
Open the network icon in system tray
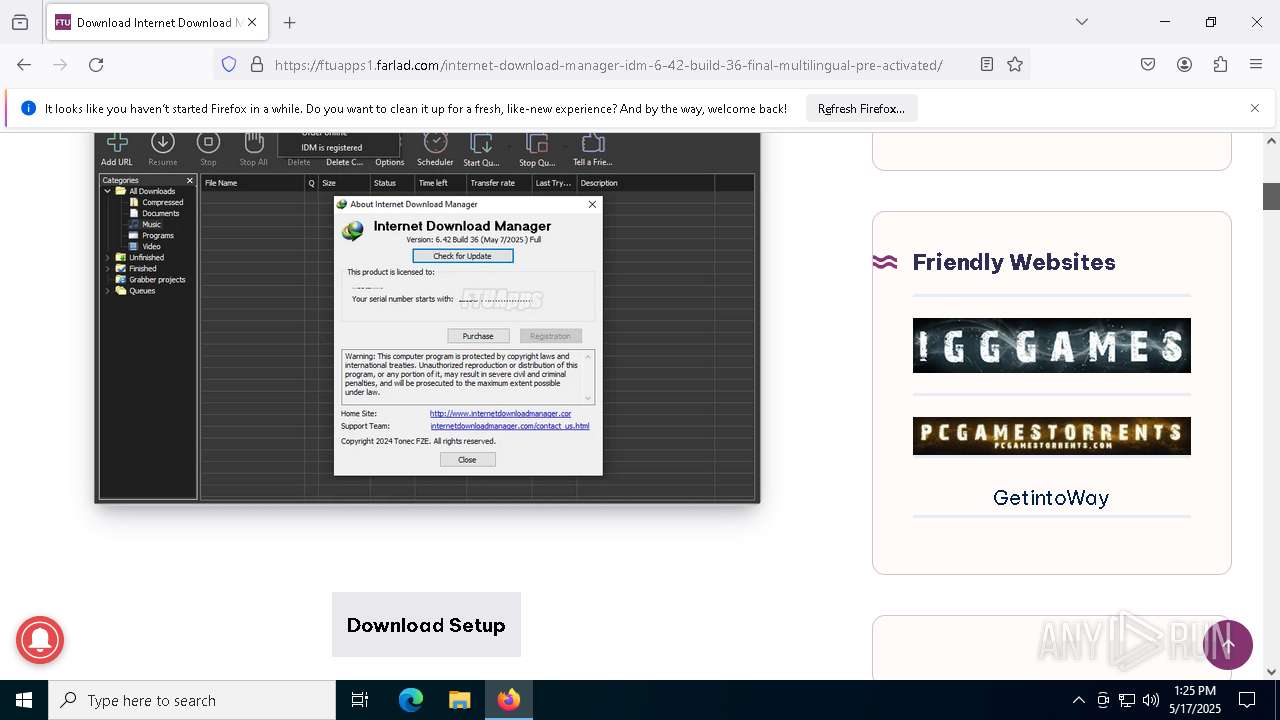(x=1127, y=700)
